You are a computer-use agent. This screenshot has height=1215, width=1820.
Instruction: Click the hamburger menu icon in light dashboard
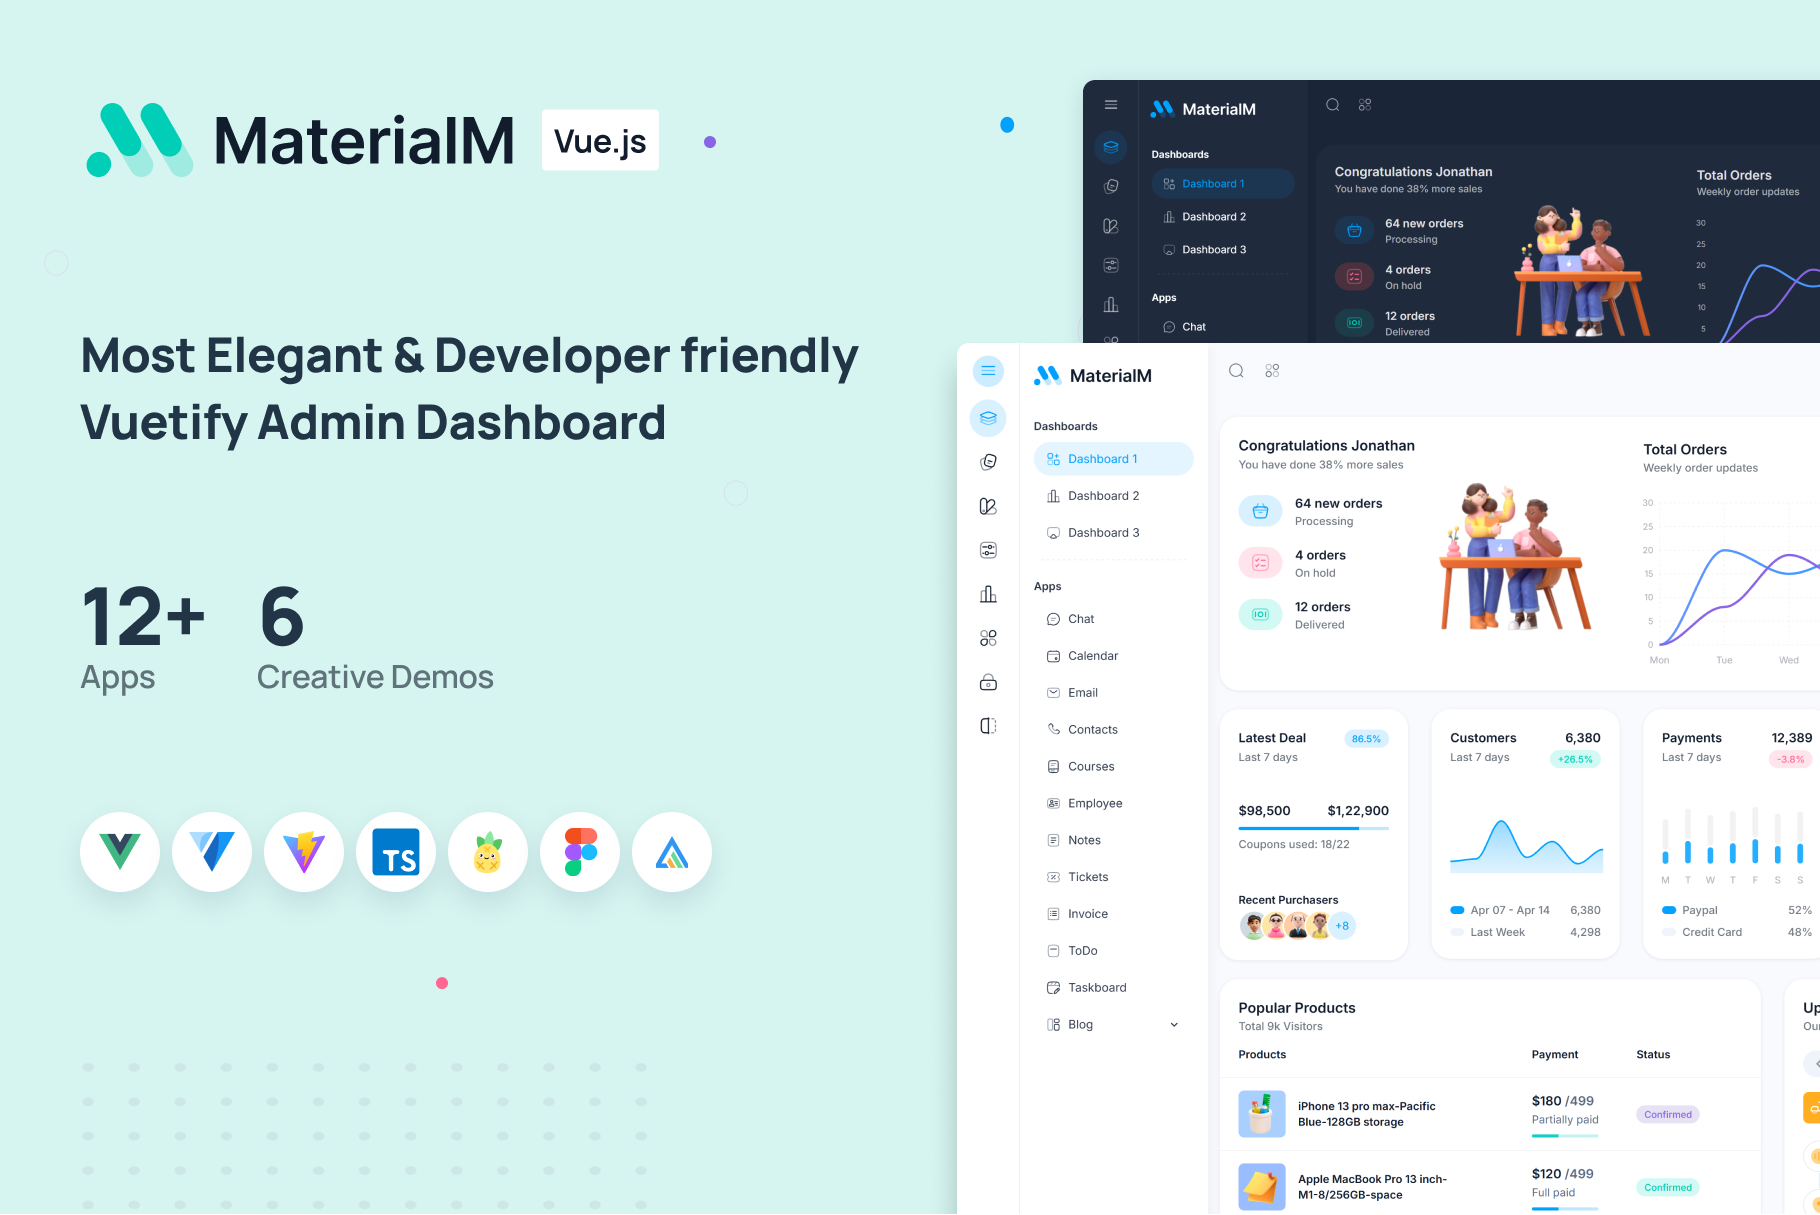pyautogui.click(x=988, y=371)
